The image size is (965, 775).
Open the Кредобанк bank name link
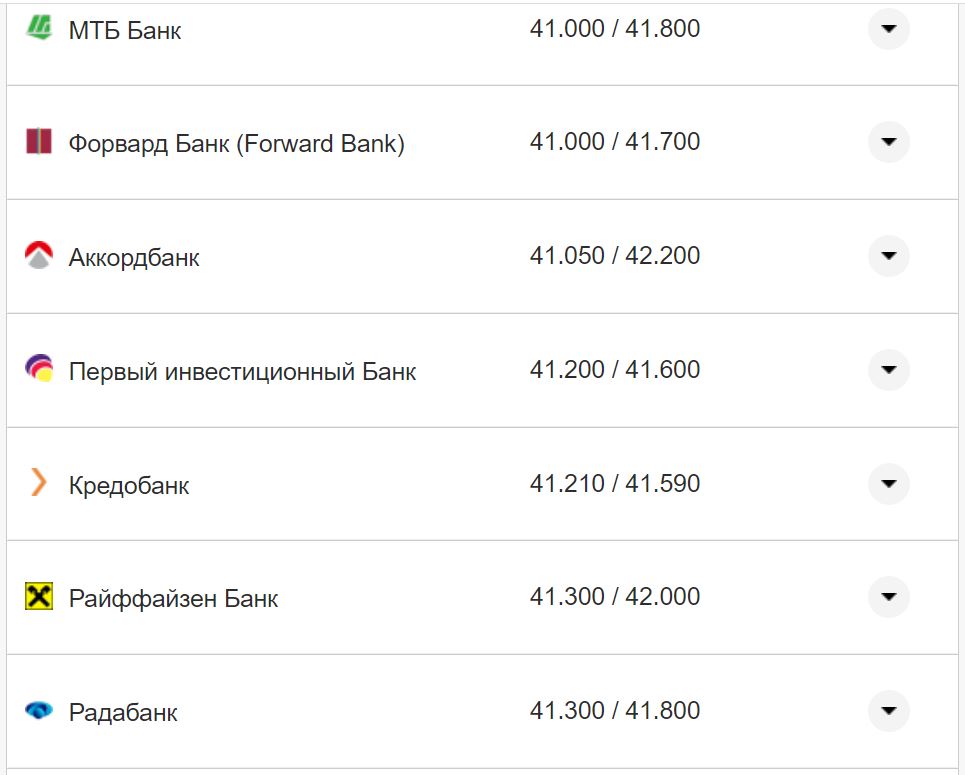[129, 486]
